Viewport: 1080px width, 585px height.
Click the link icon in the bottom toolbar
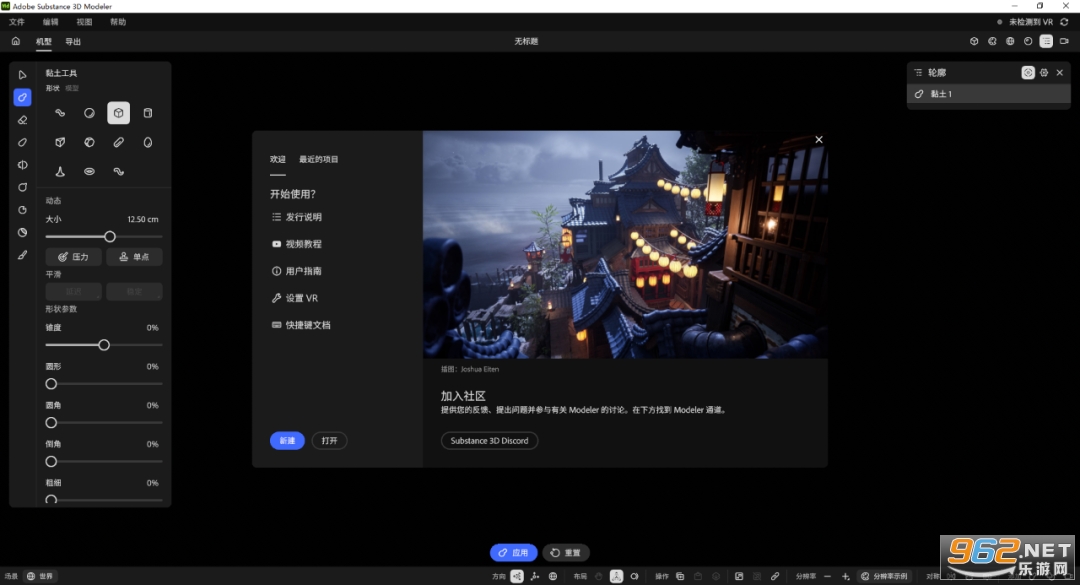775,576
